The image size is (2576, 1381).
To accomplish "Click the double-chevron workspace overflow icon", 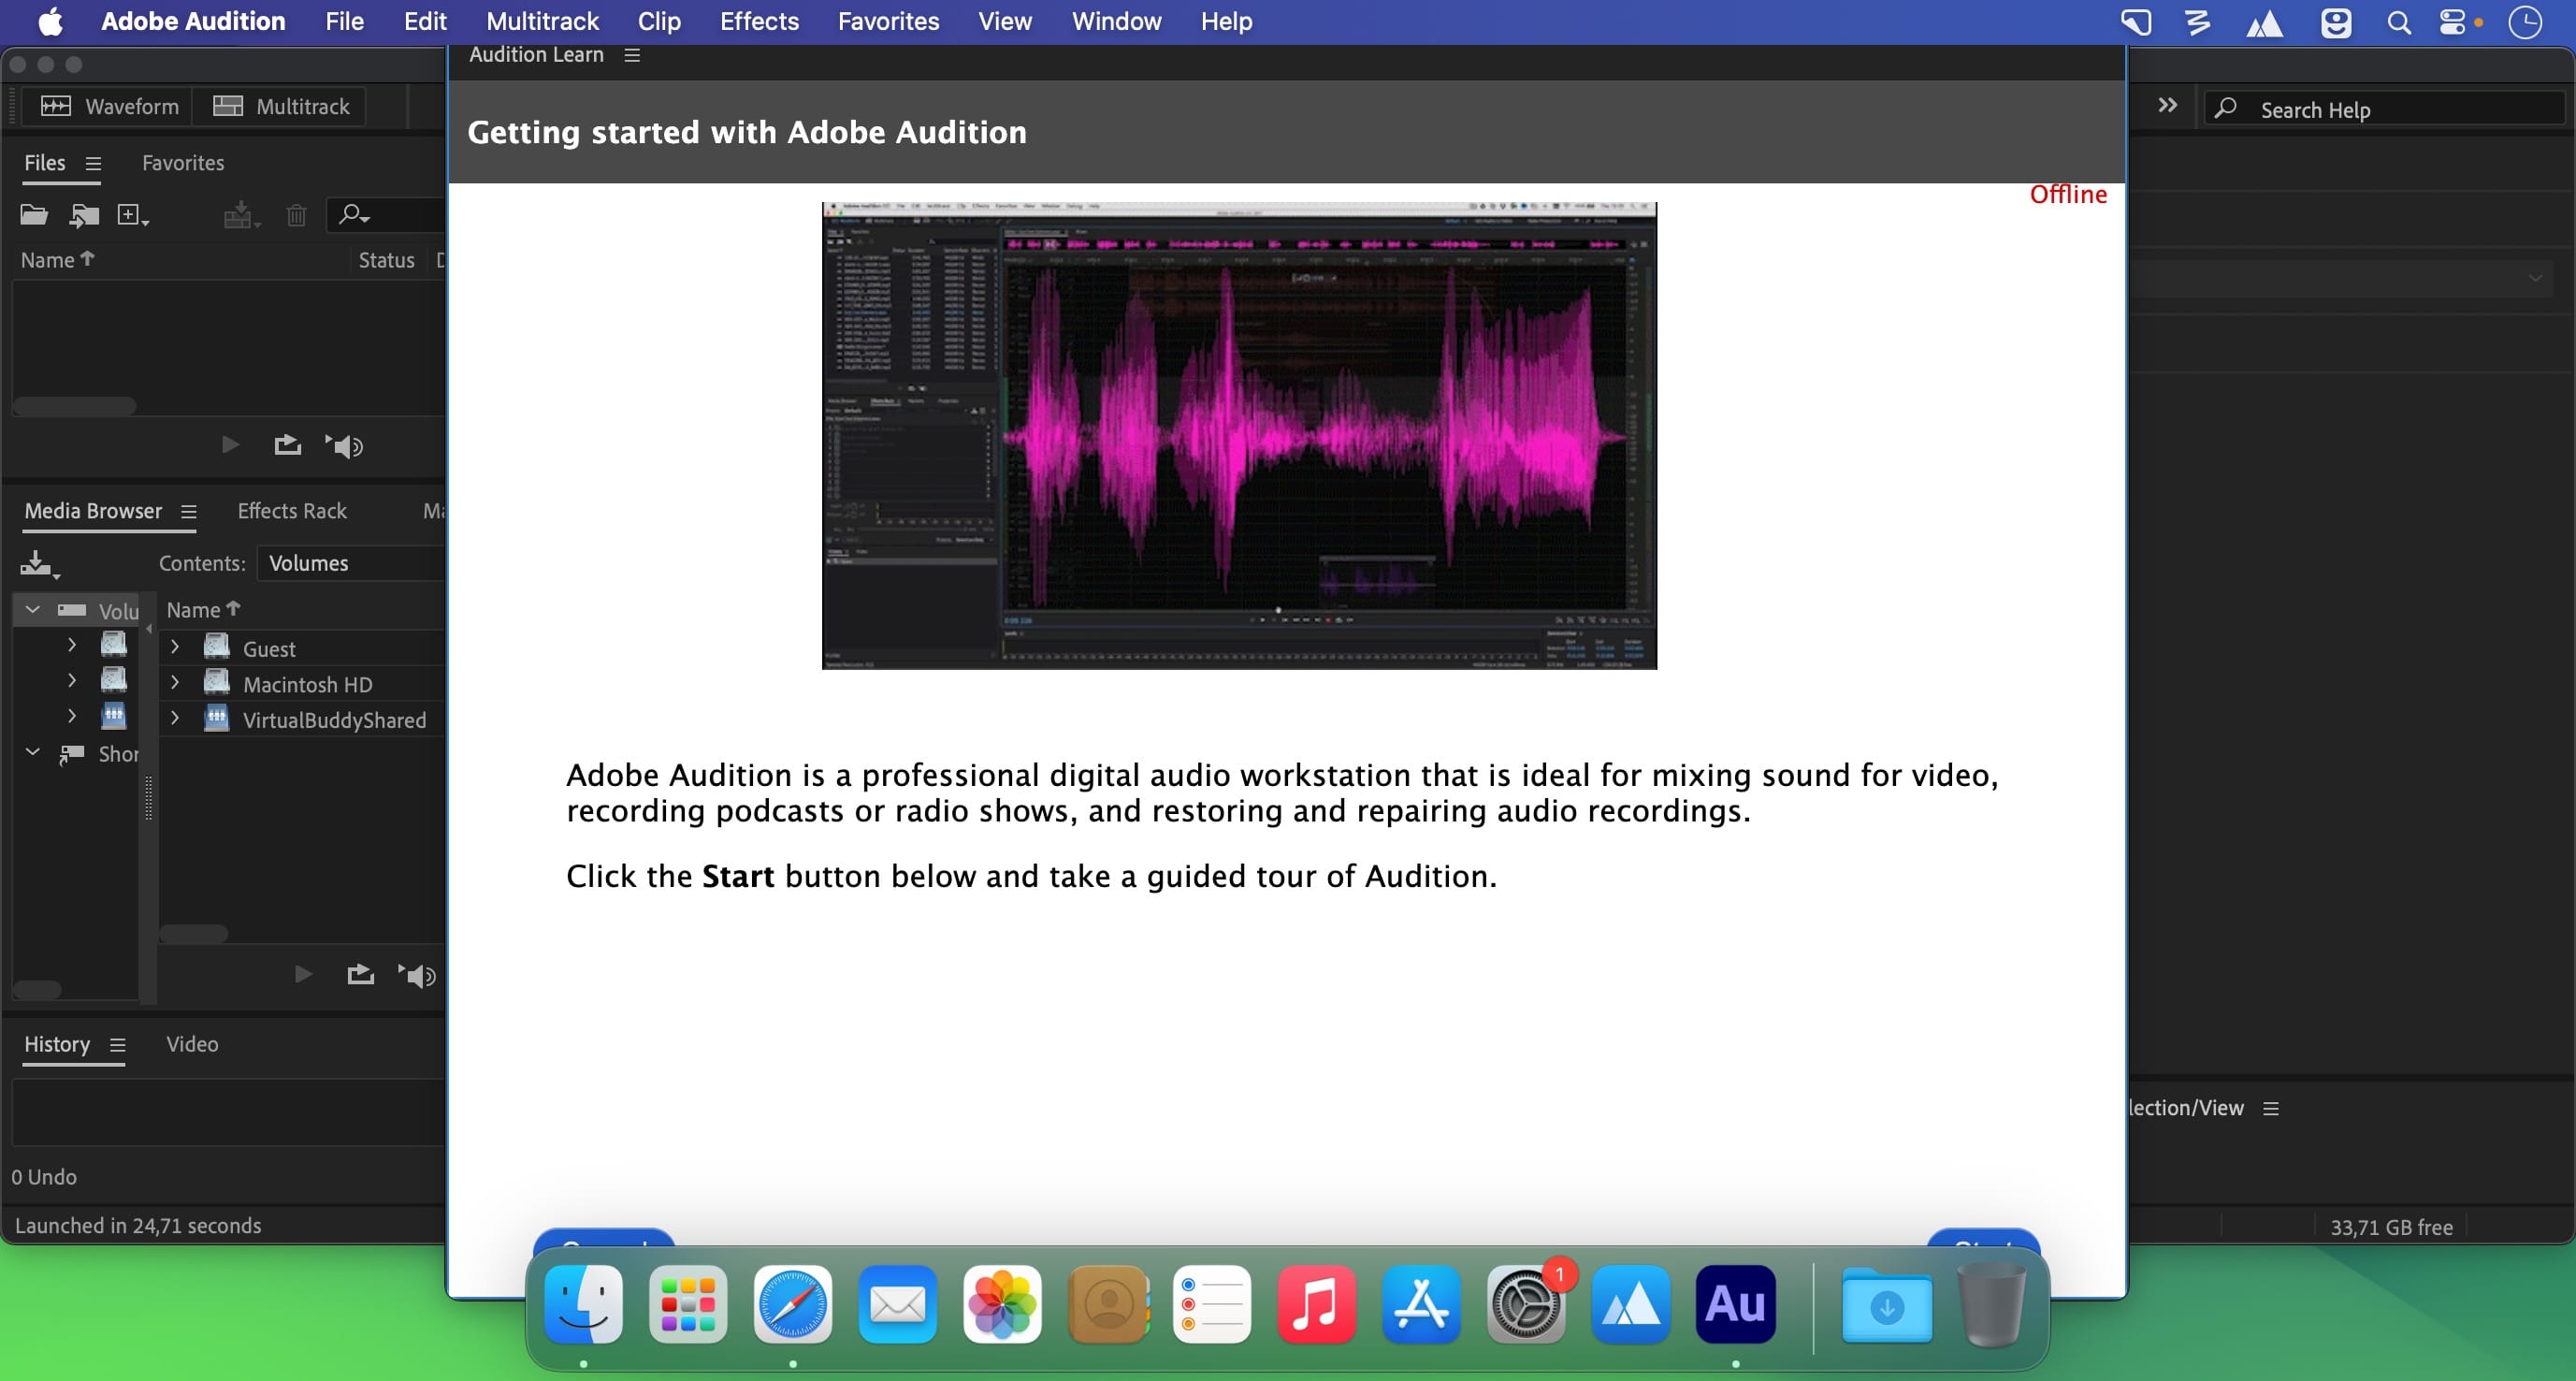I will (2167, 106).
